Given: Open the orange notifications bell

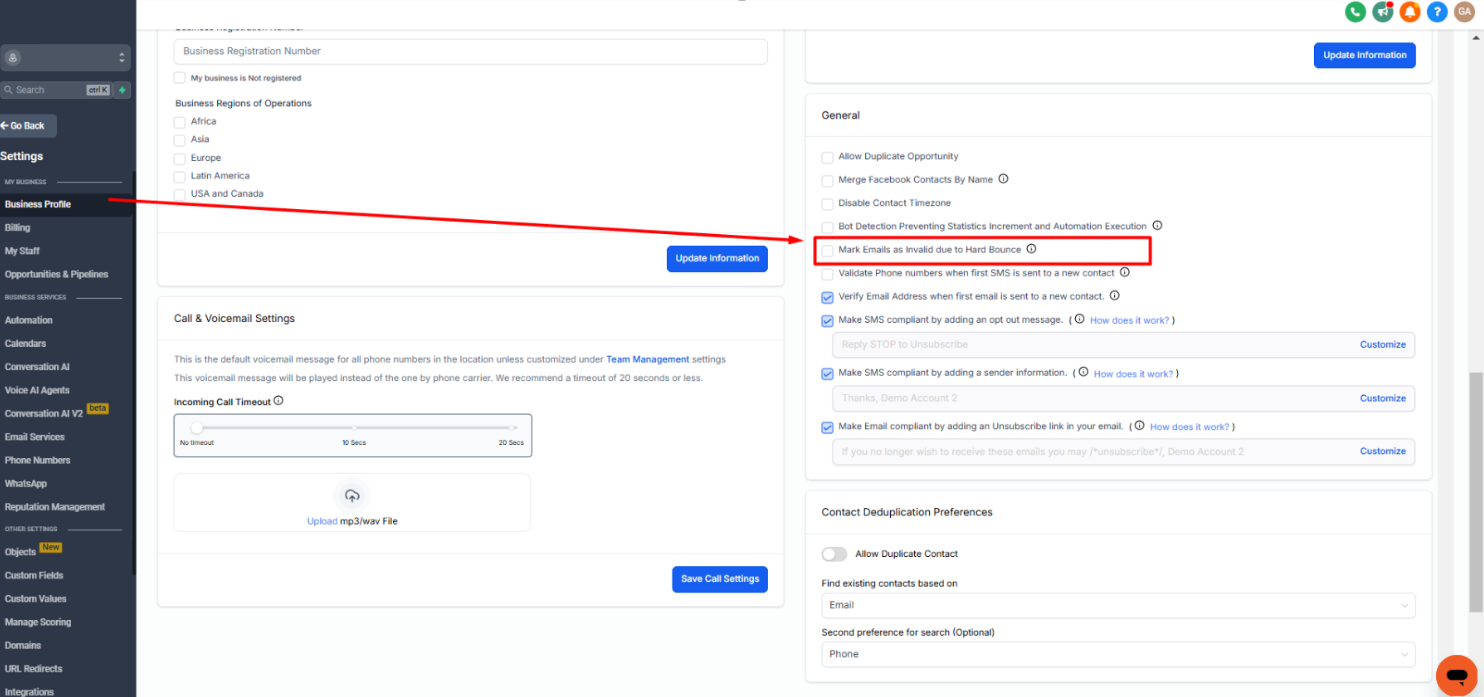Looking at the screenshot, I should (x=1410, y=12).
